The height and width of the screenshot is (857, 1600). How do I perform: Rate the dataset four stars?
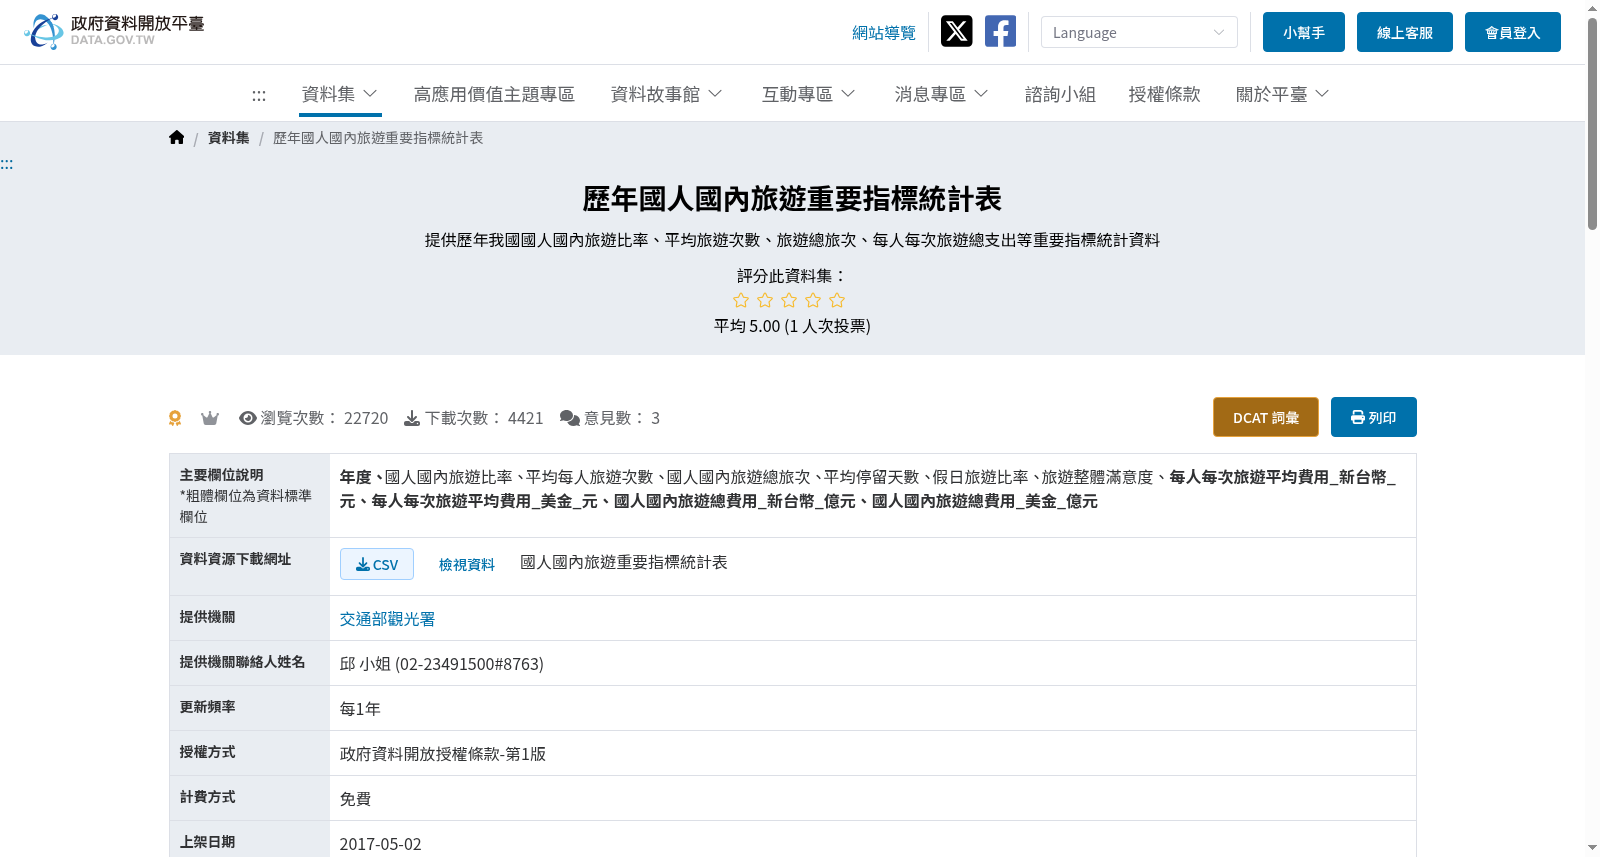point(813,300)
